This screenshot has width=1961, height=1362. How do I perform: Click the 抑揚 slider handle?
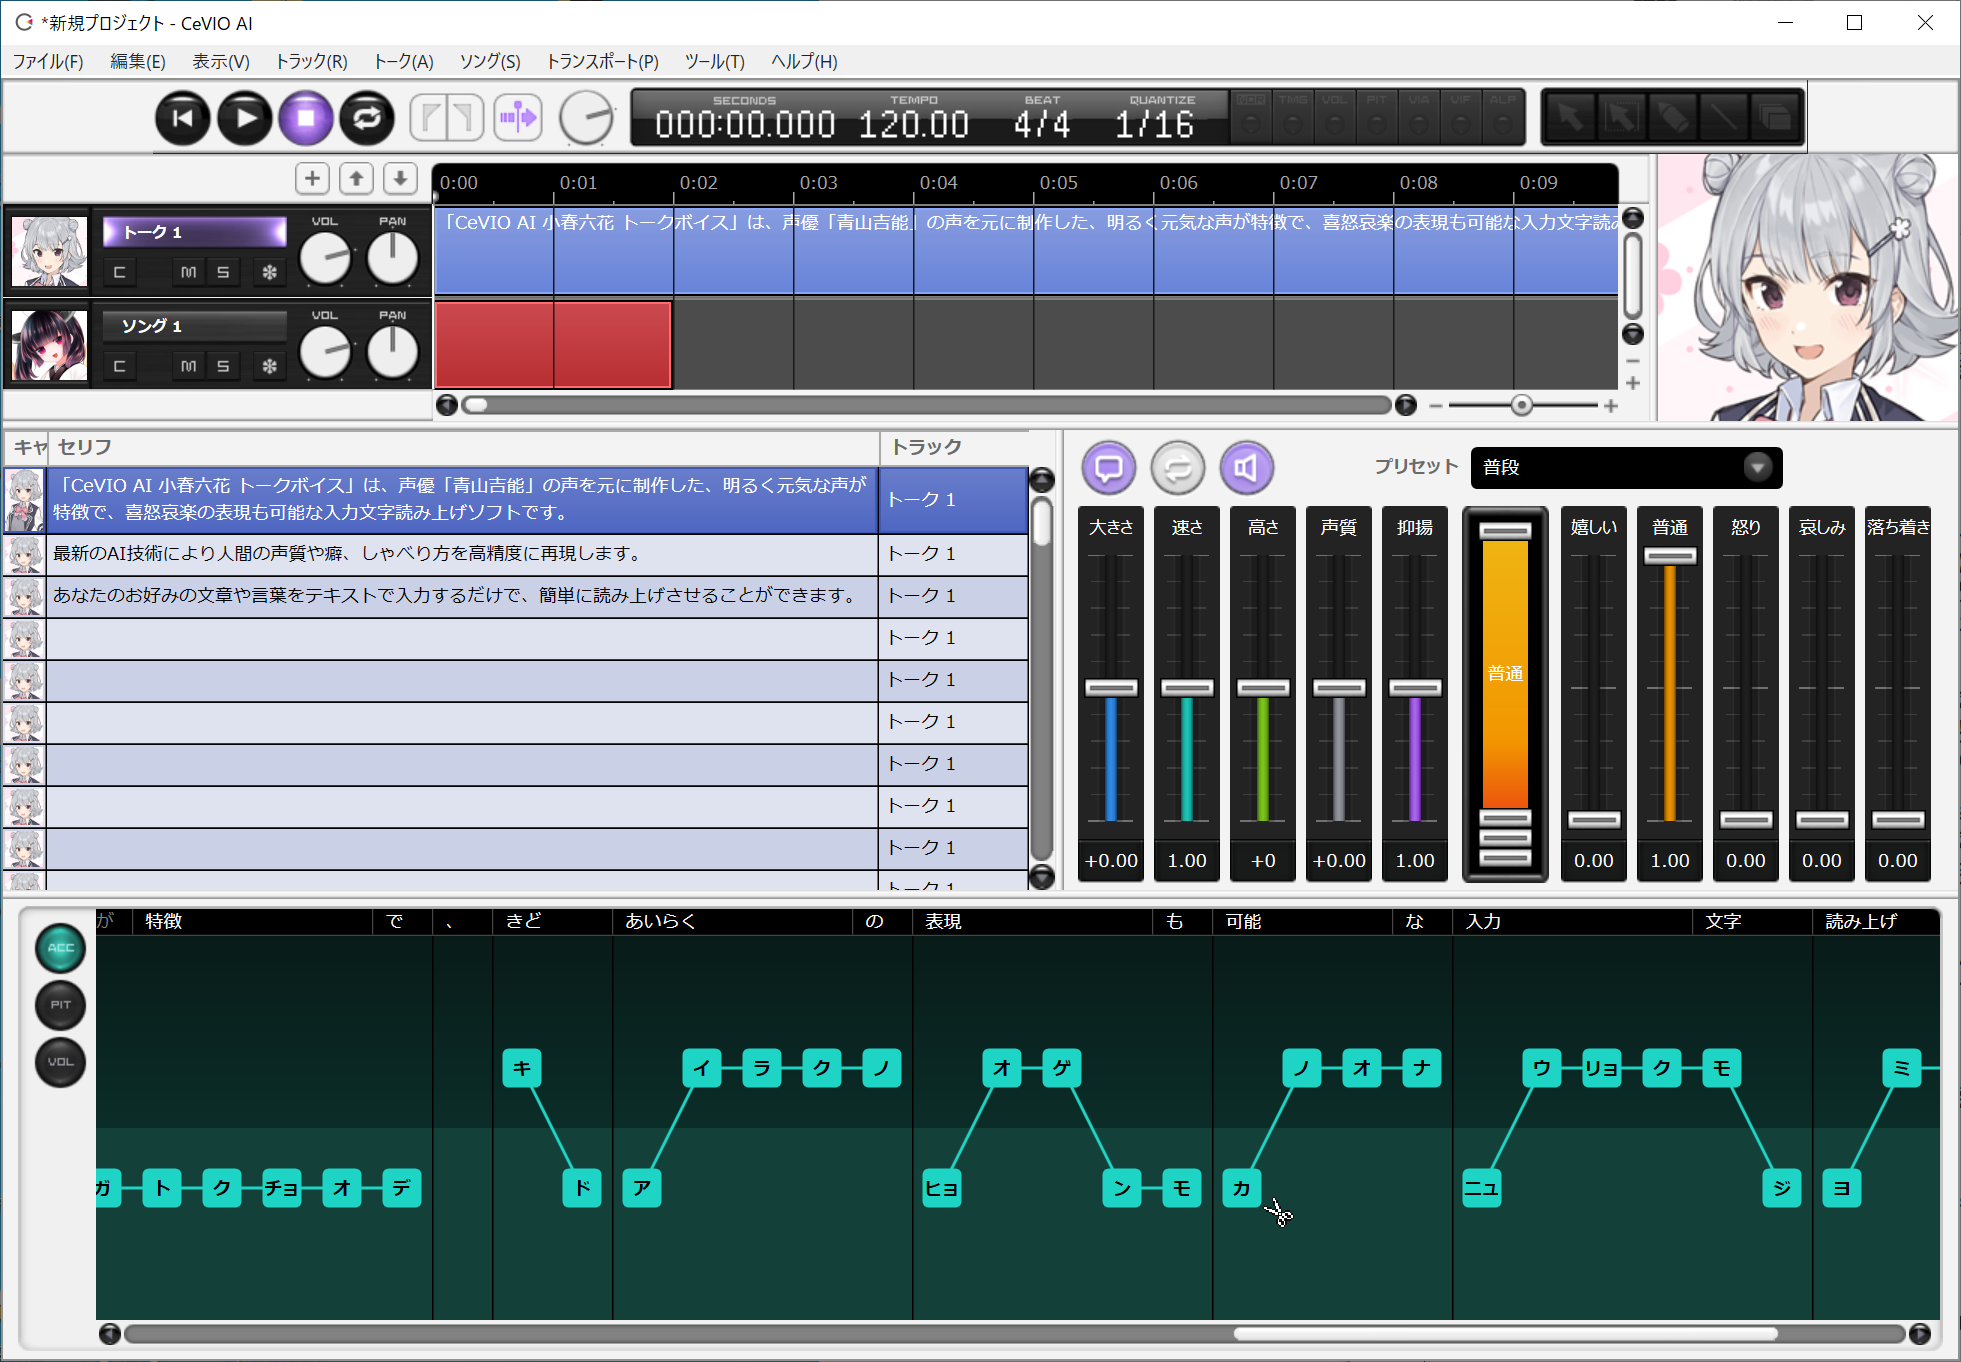coord(1415,688)
